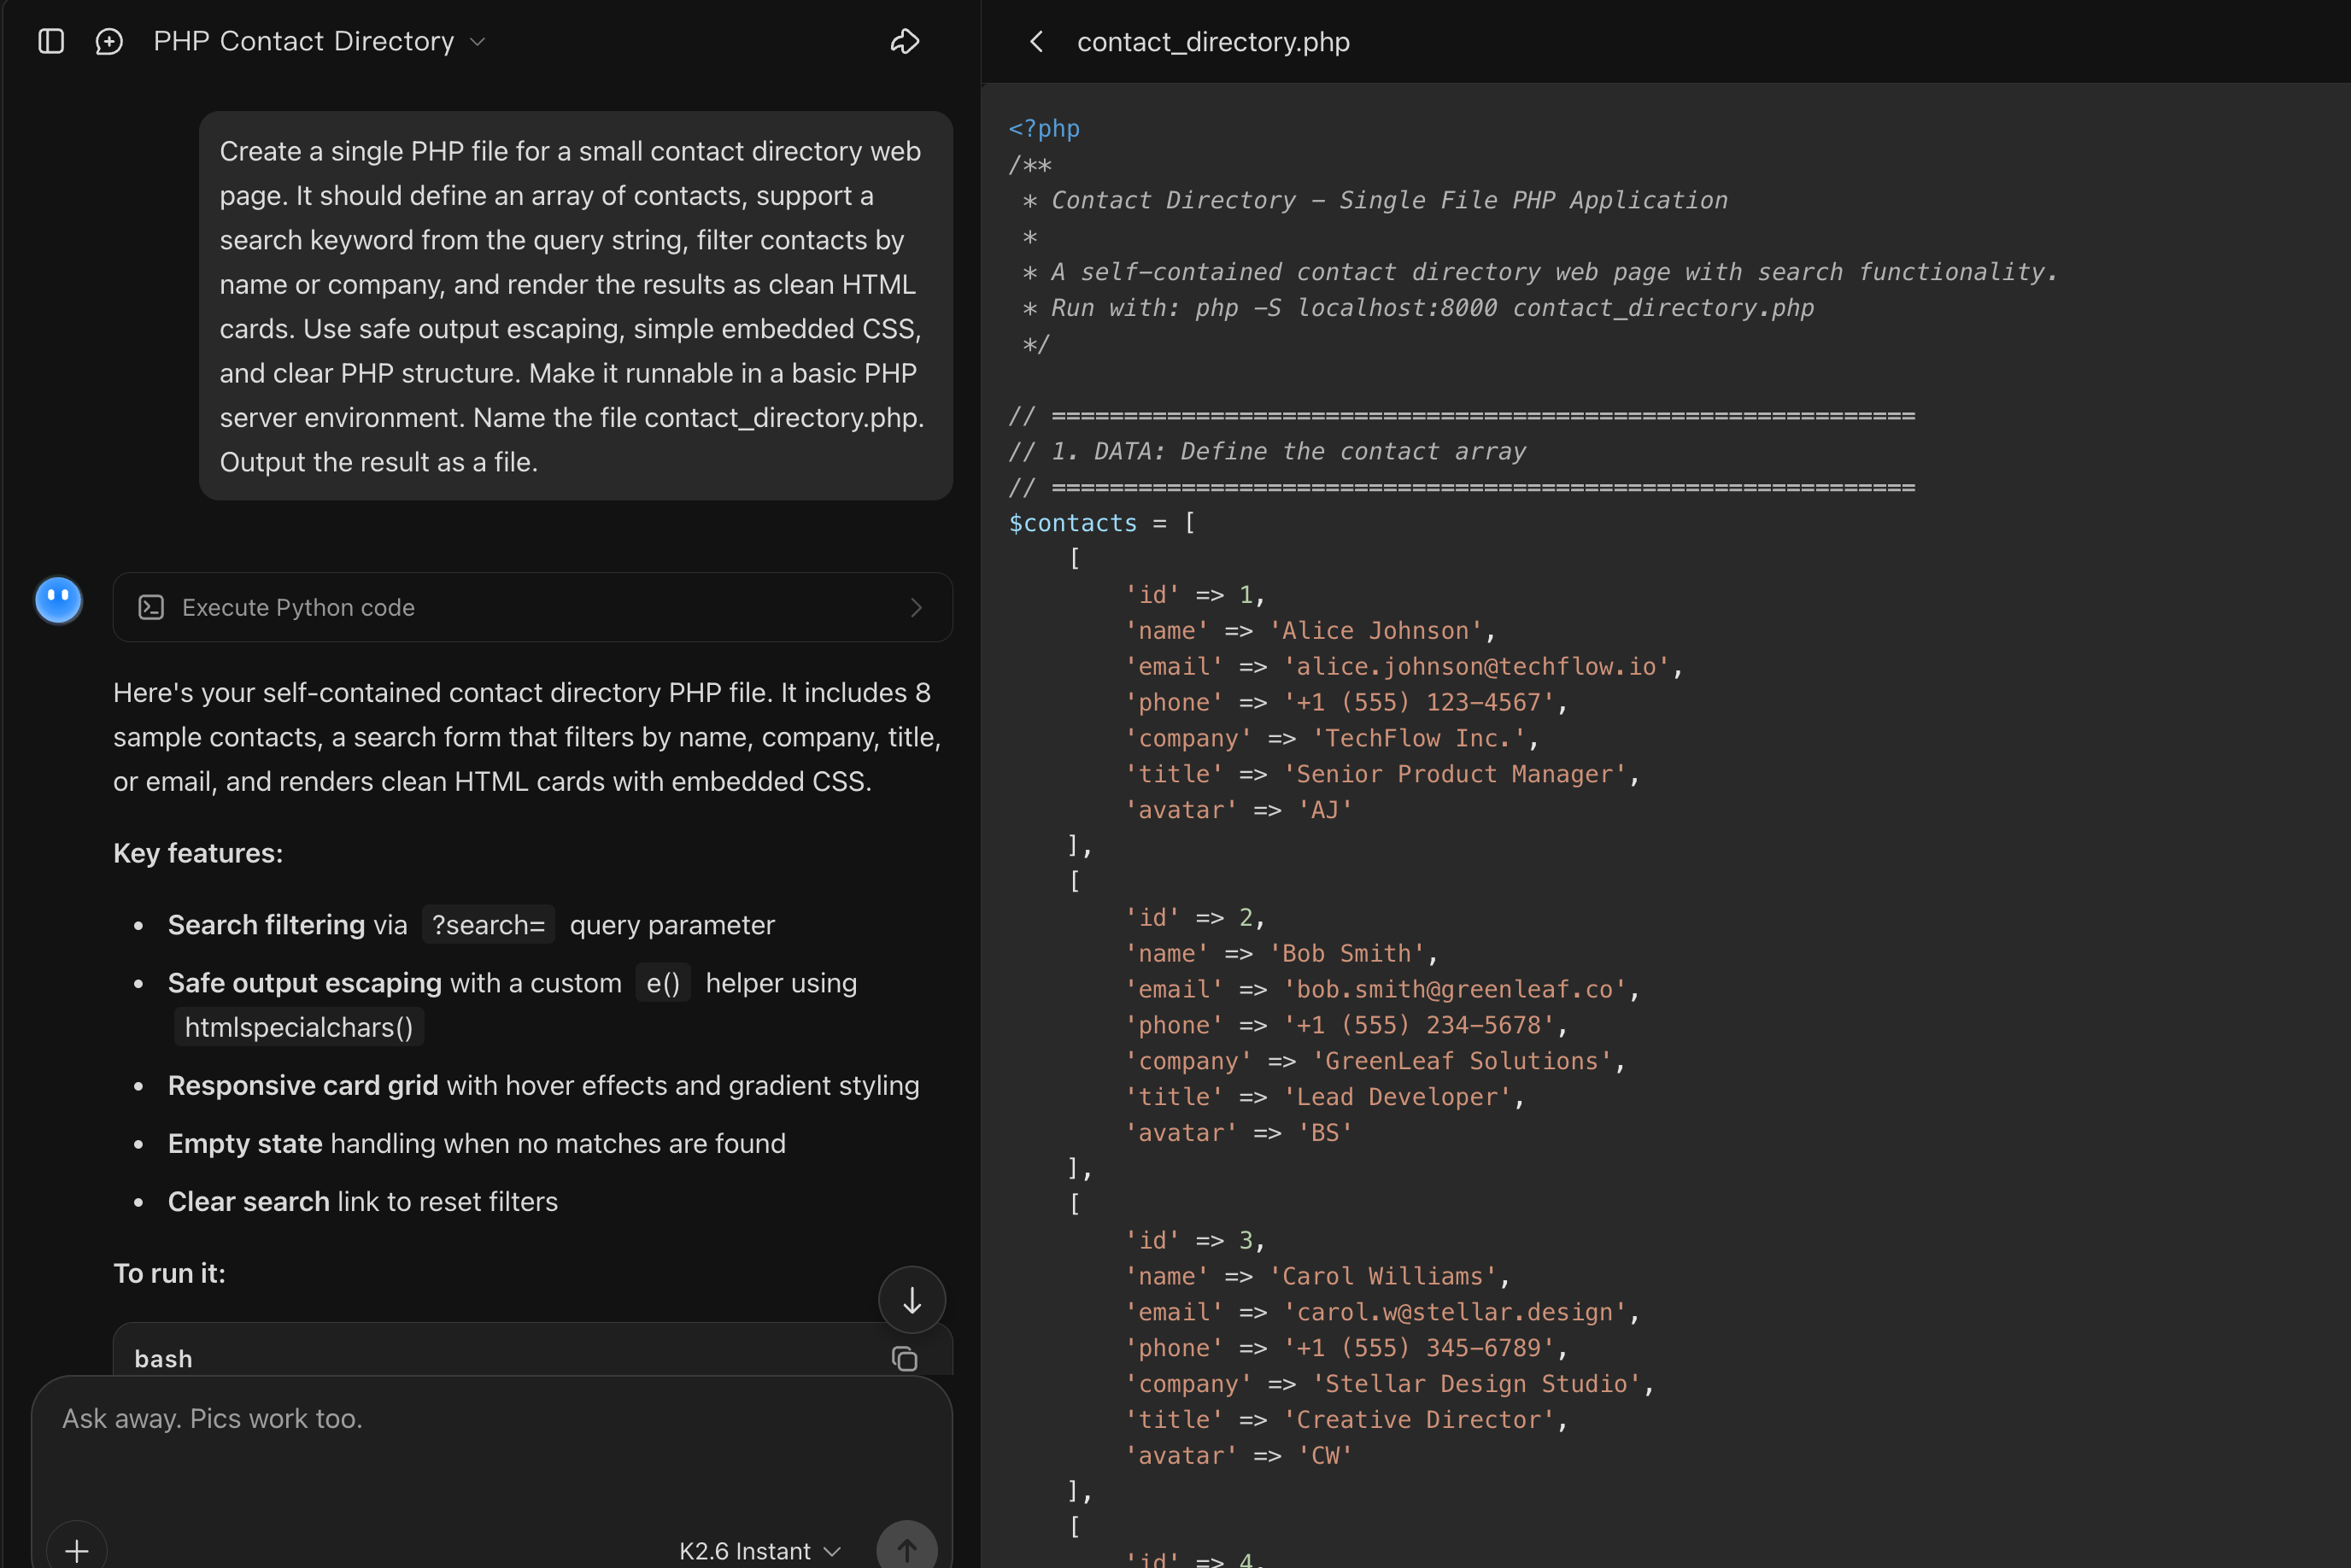Click 'Empty state' bullet text

(245, 1143)
